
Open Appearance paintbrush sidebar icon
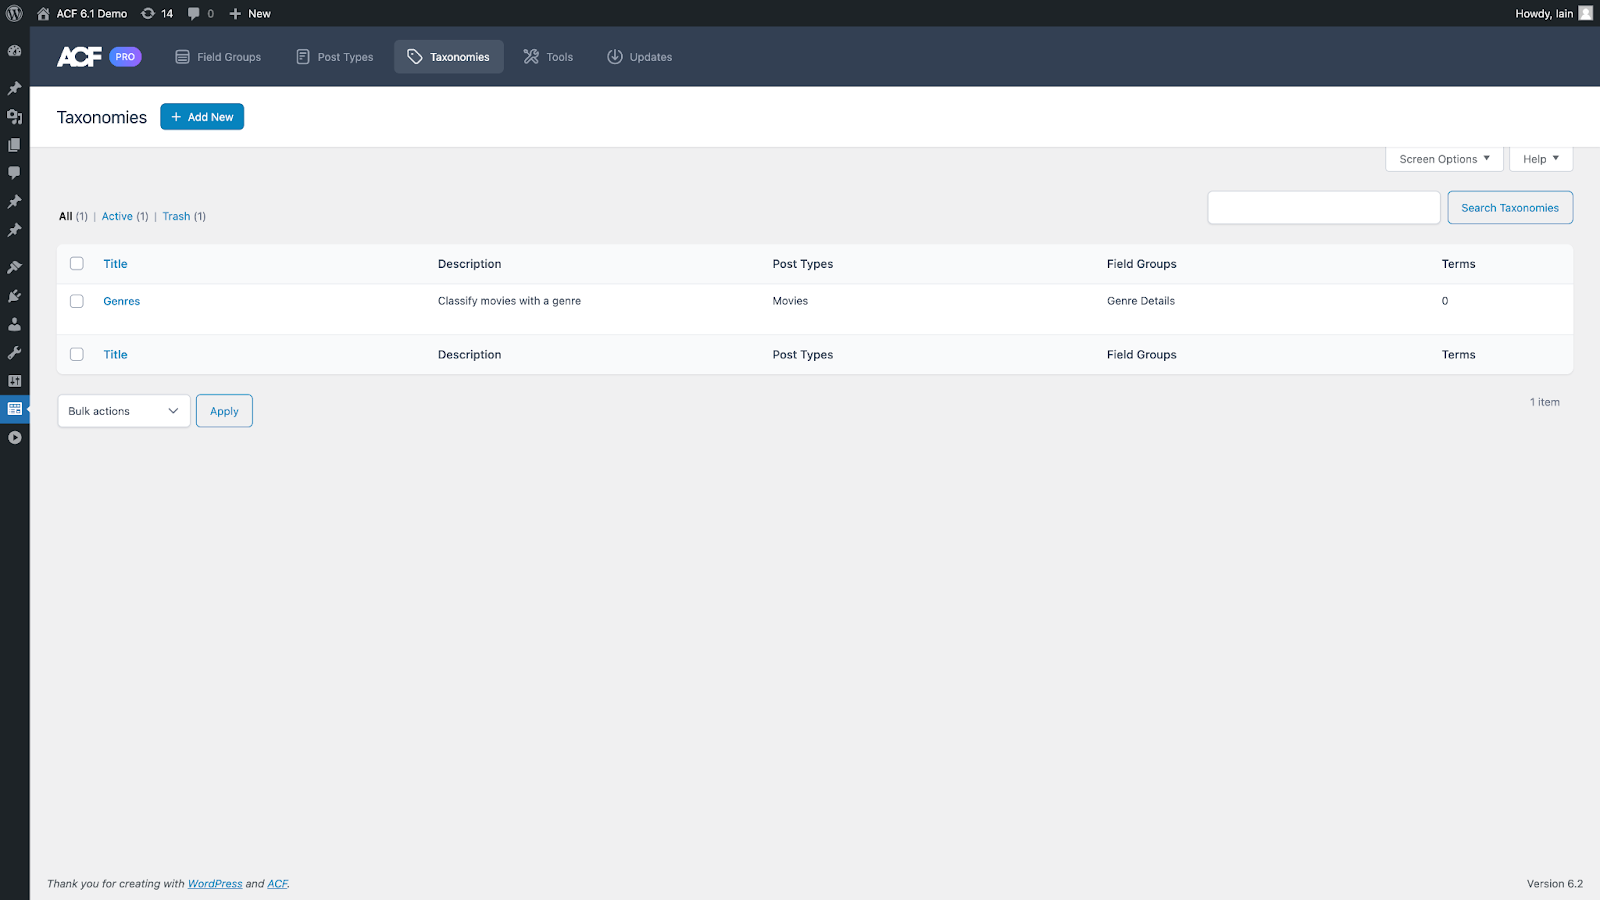tap(14, 267)
